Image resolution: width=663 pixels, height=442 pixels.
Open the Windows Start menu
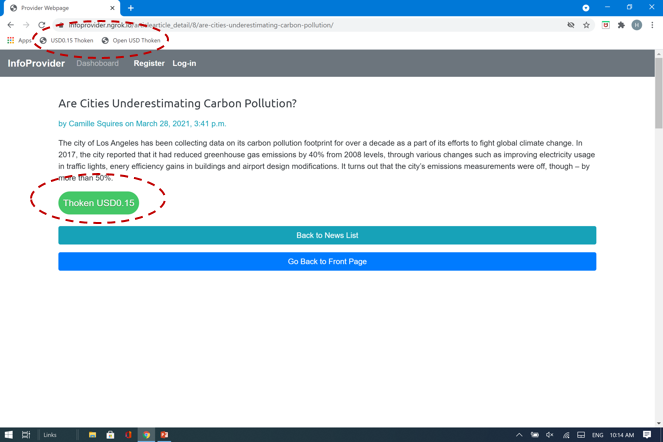8,435
